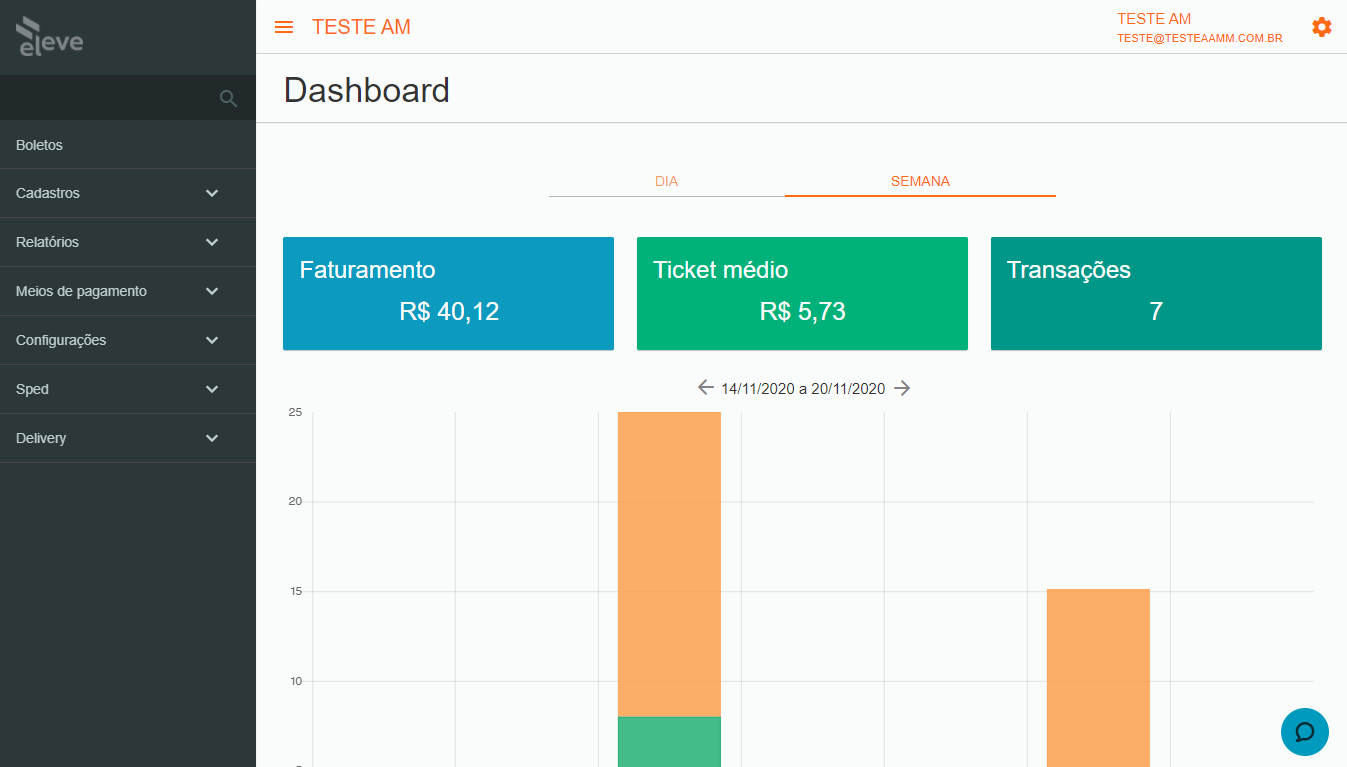1347x767 pixels.
Task: Open Boletos from the sidebar
Action: [x=40, y=145]
